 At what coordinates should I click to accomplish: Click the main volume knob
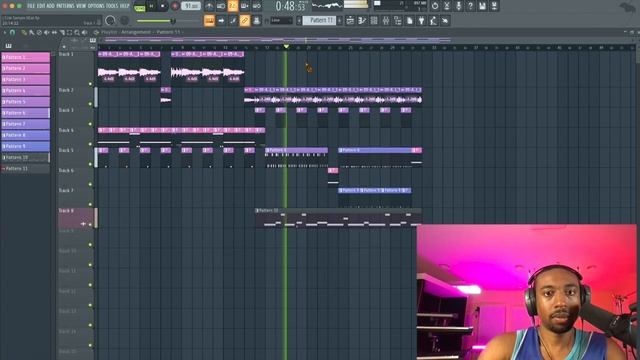click(110, 20)
